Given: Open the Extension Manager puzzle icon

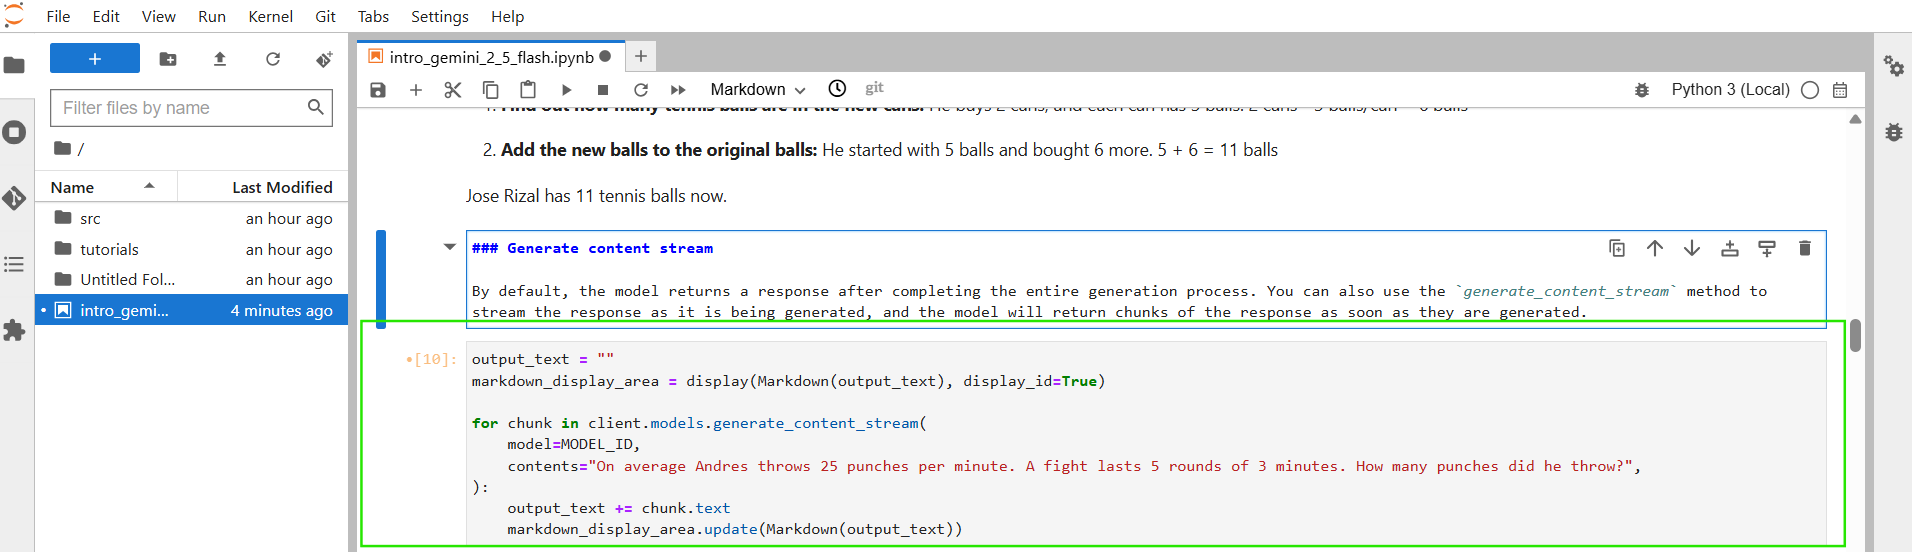Looking at the screenshot, I should pyautogui.click(x=14, y=330).
